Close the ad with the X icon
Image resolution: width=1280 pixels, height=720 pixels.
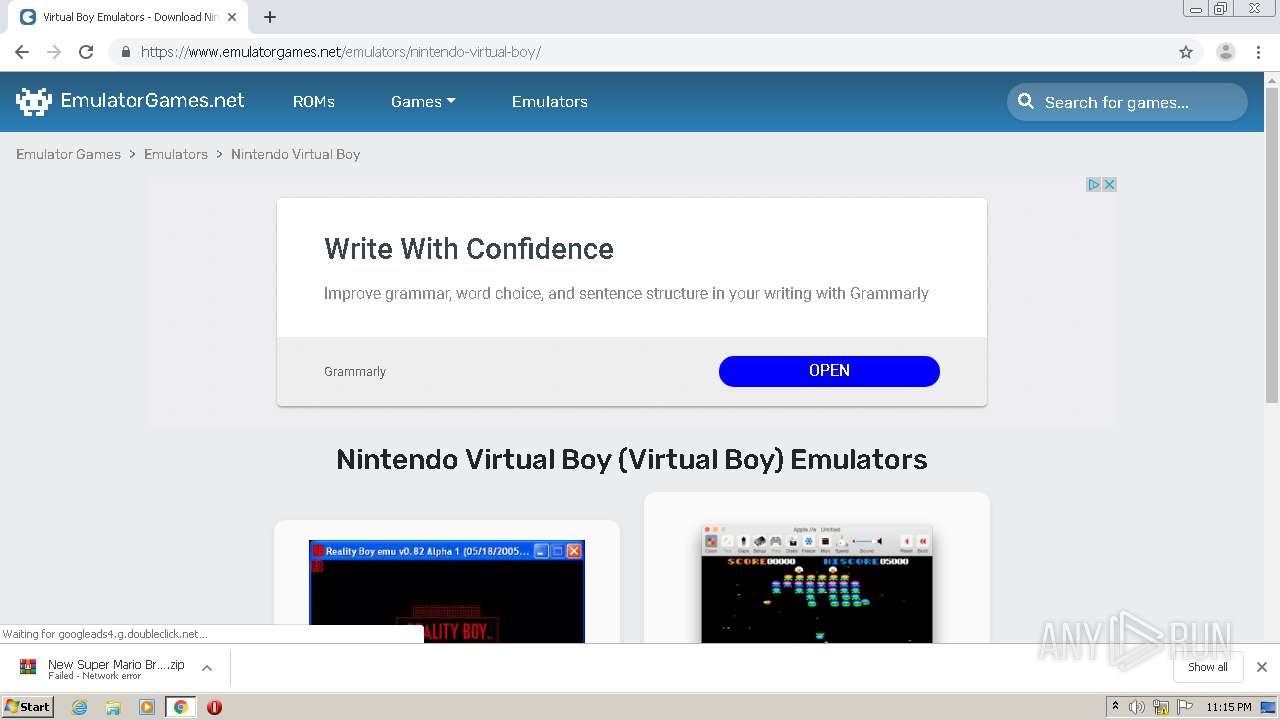pyautogui.click(x=1109, y=184)
